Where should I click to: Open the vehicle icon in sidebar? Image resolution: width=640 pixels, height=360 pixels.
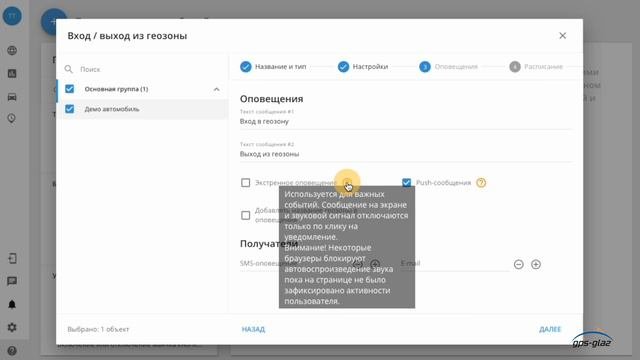12,97
